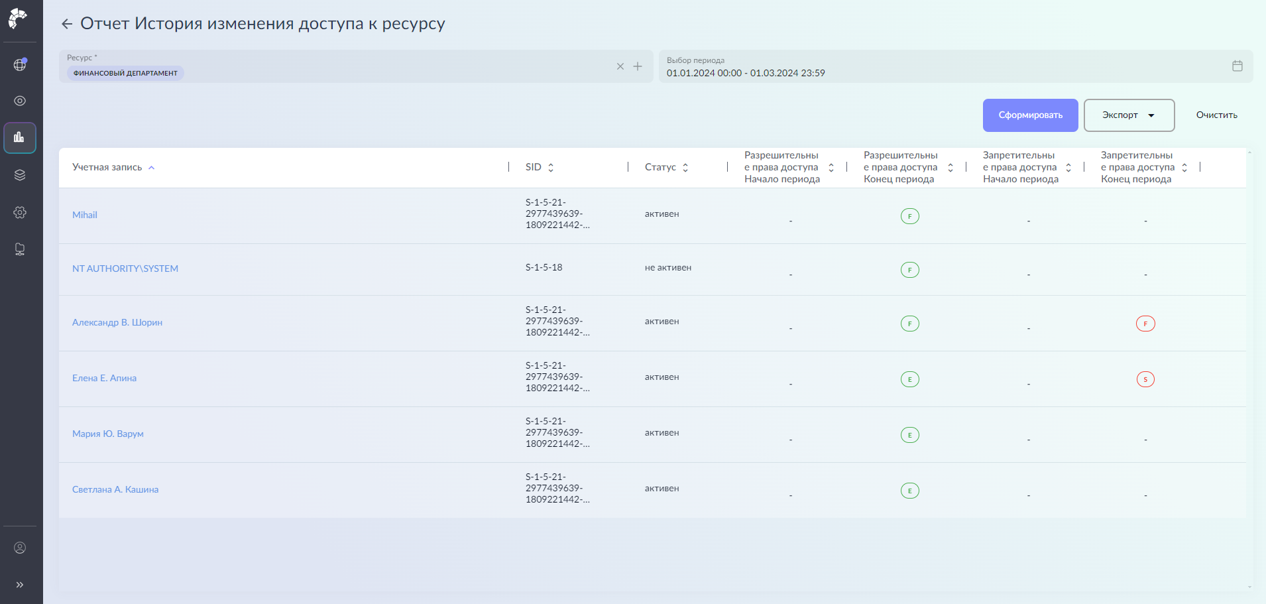Click the Сформировать button
The image size is (1266, 604).
pos(1030,115)
